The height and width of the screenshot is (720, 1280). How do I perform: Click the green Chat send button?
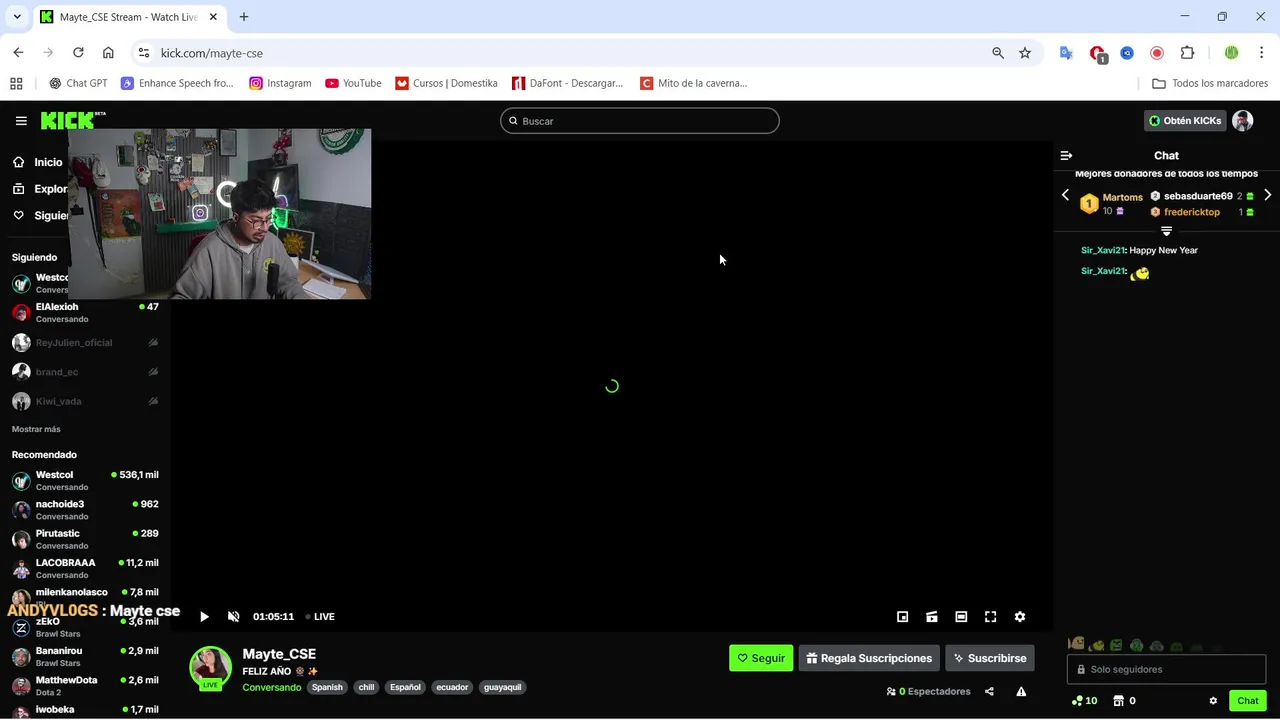pyautogui.click(x=1248, y=701)
